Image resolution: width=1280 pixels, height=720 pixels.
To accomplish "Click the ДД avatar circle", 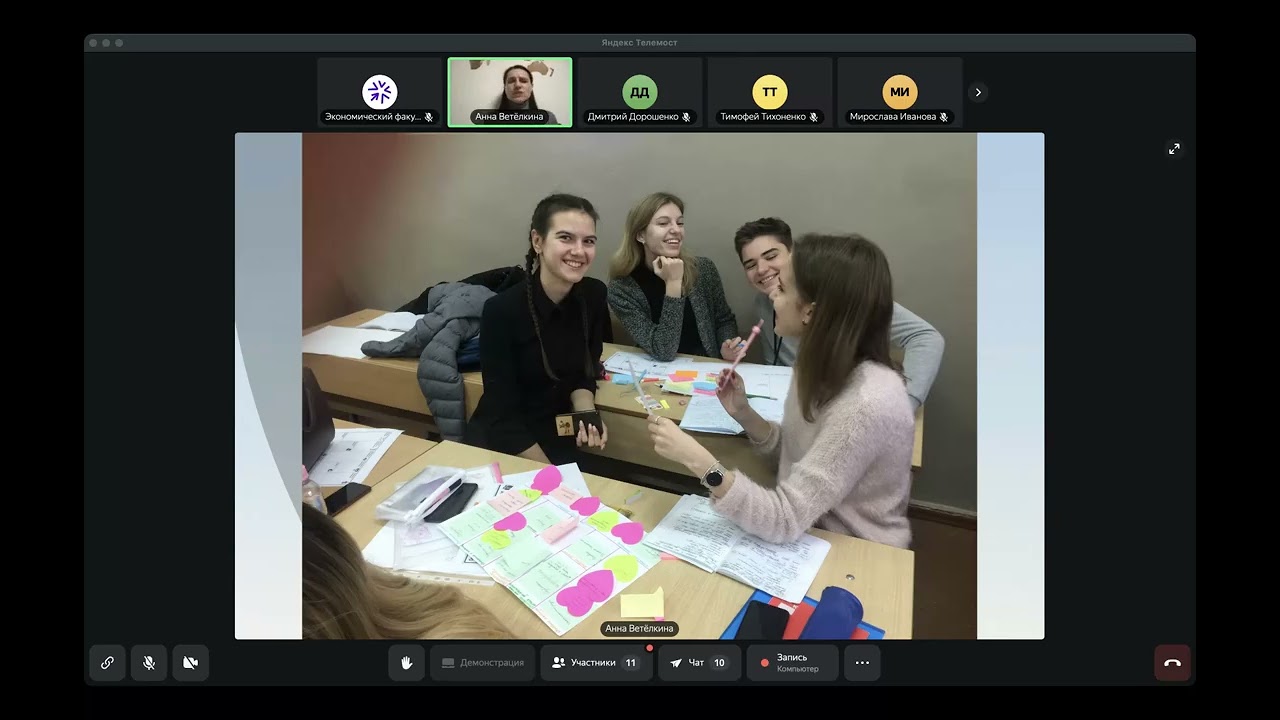I will [x=640, y=92].
